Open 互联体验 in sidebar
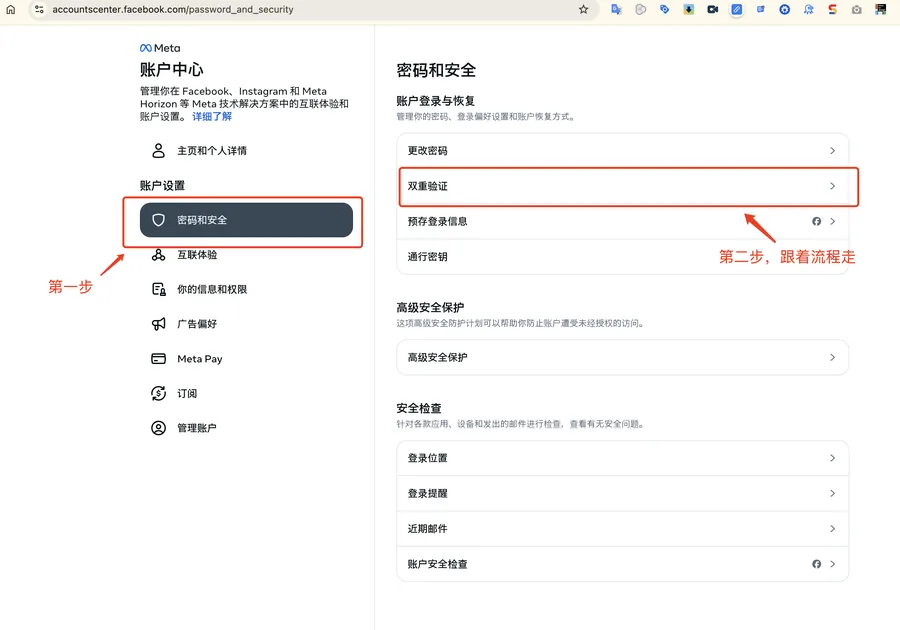 click(246, 255)
